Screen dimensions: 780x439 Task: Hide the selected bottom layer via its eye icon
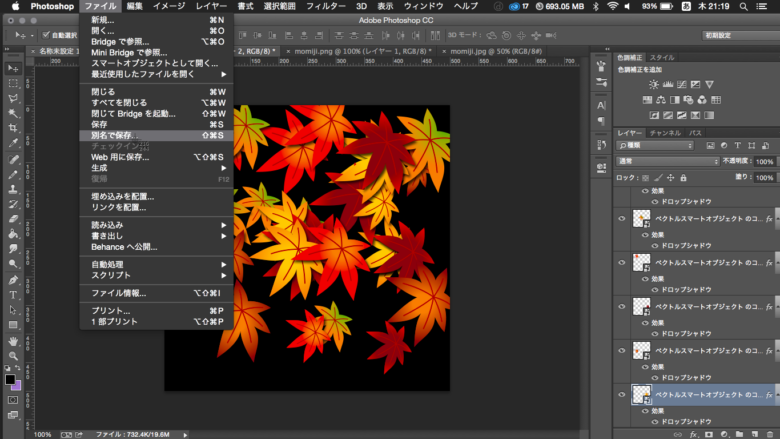[622, 395]
